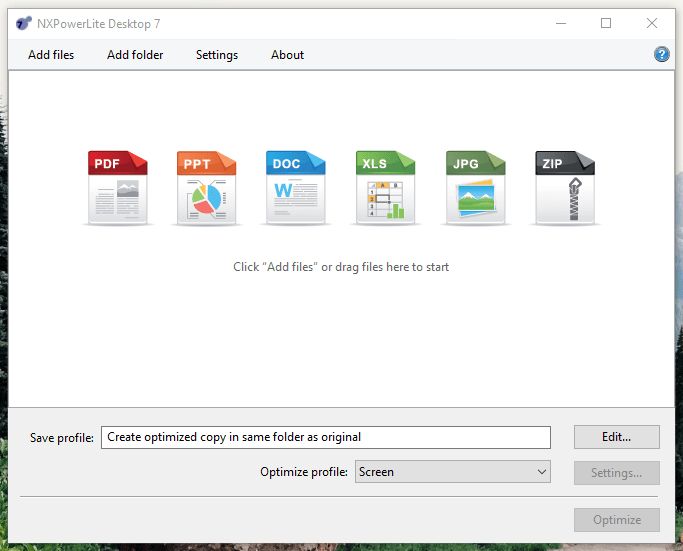Viewport: 683px width, 551px height.
Task: Maximize the NXPowerLite window
Action: tap(606, 23)
